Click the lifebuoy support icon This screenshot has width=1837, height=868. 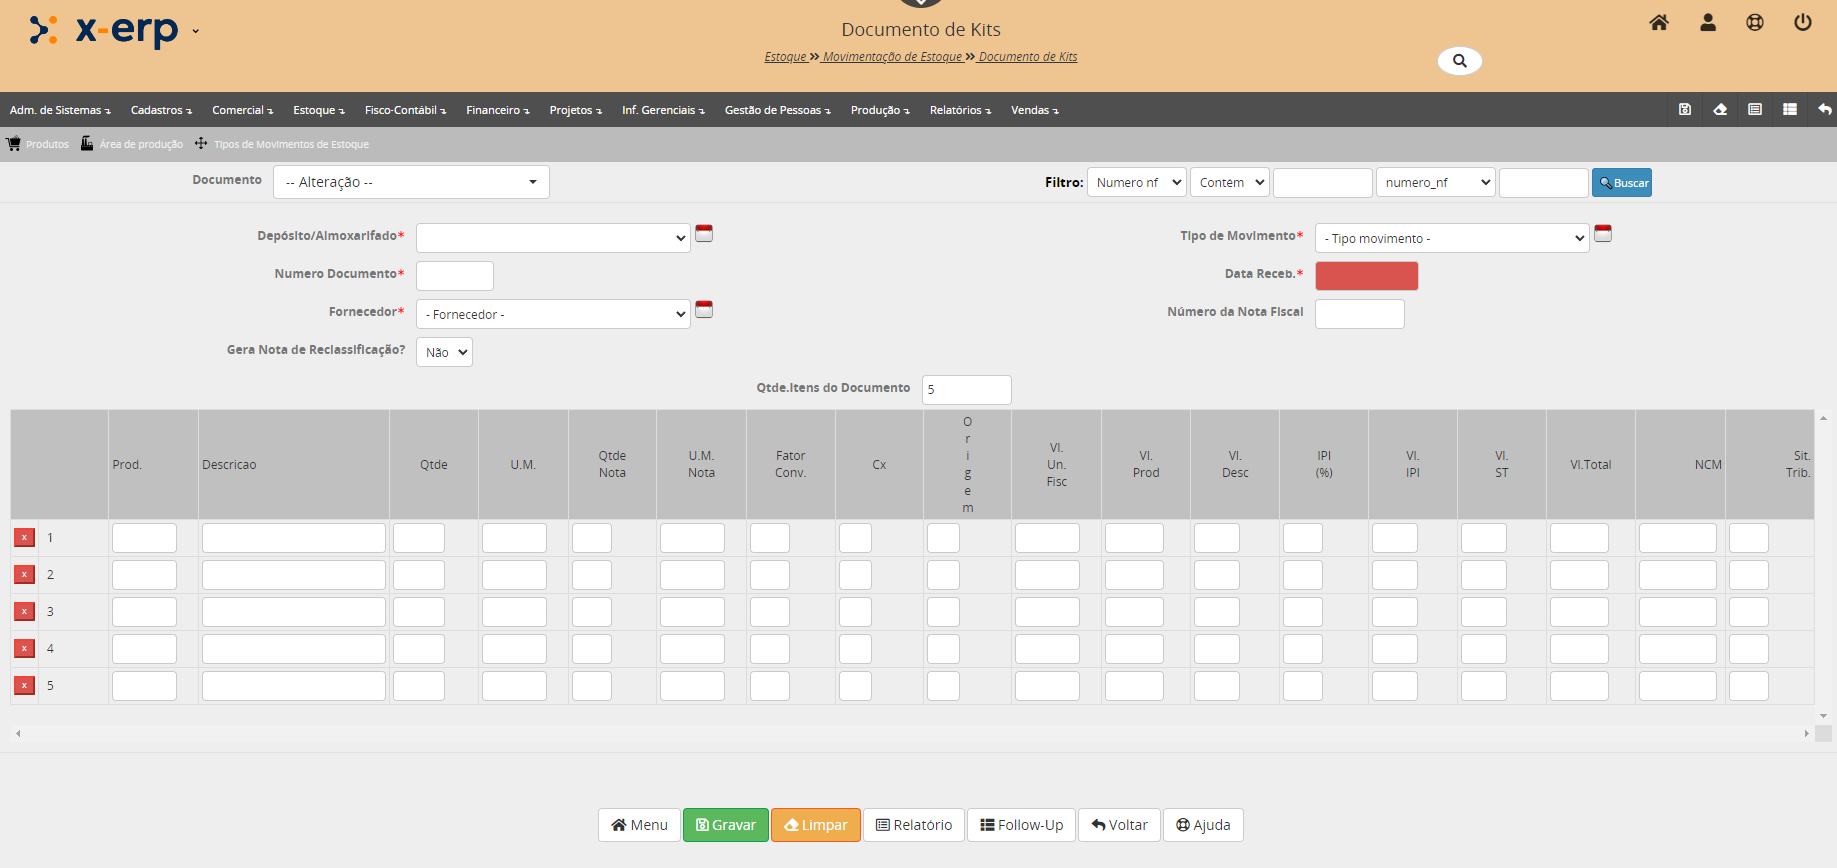(1755, 23)
